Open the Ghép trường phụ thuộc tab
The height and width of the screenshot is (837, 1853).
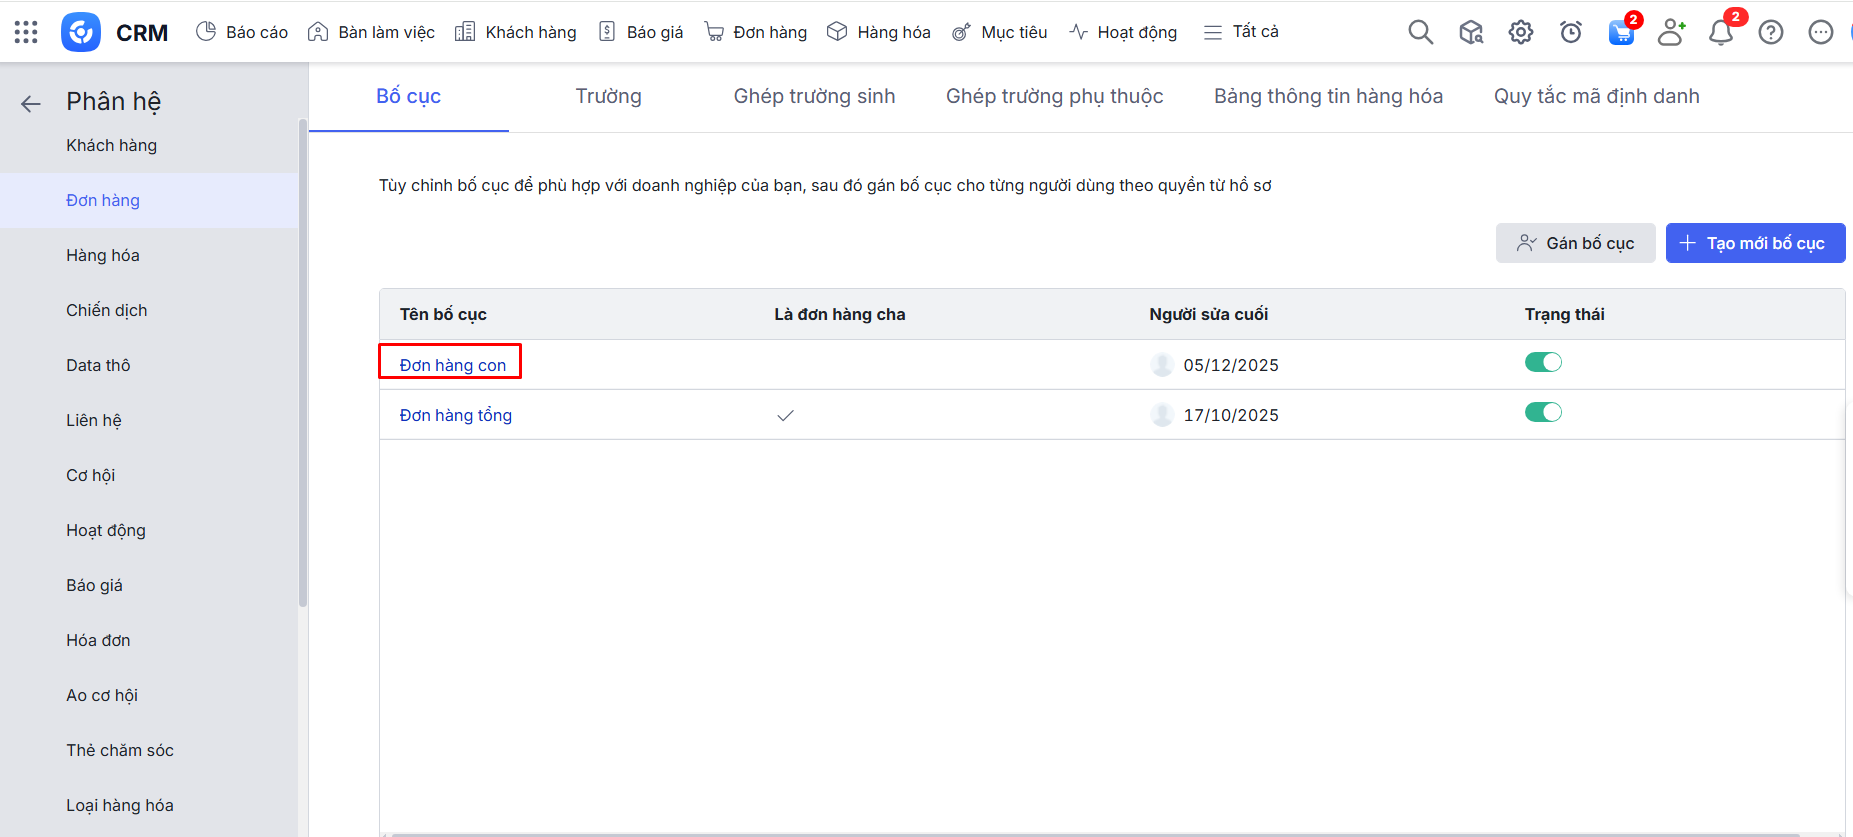click(1054, 96)
